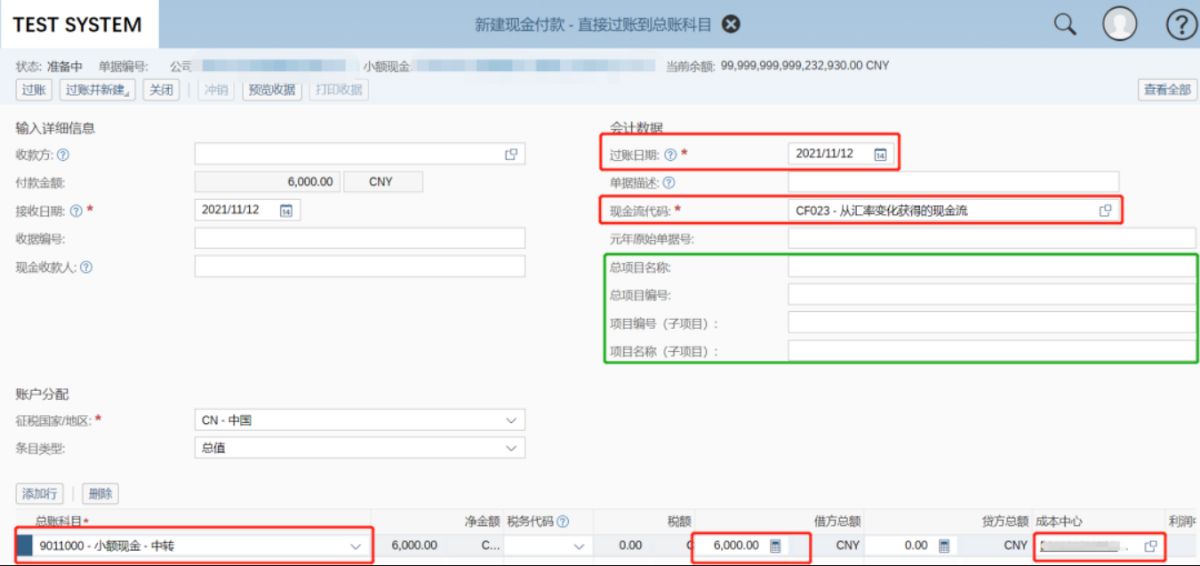Open value help for 现金流代码 field

[1105, 211]
